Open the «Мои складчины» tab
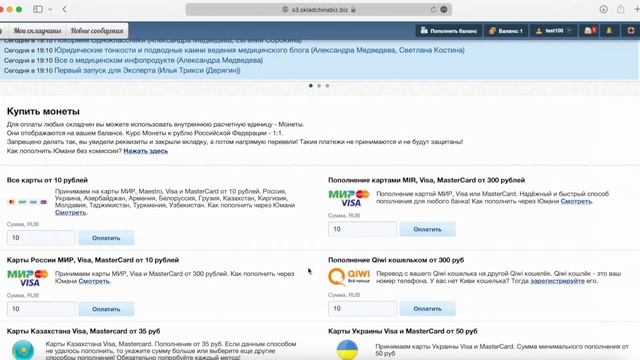This screenshot has width=640, height=360. tap(37, 31)
